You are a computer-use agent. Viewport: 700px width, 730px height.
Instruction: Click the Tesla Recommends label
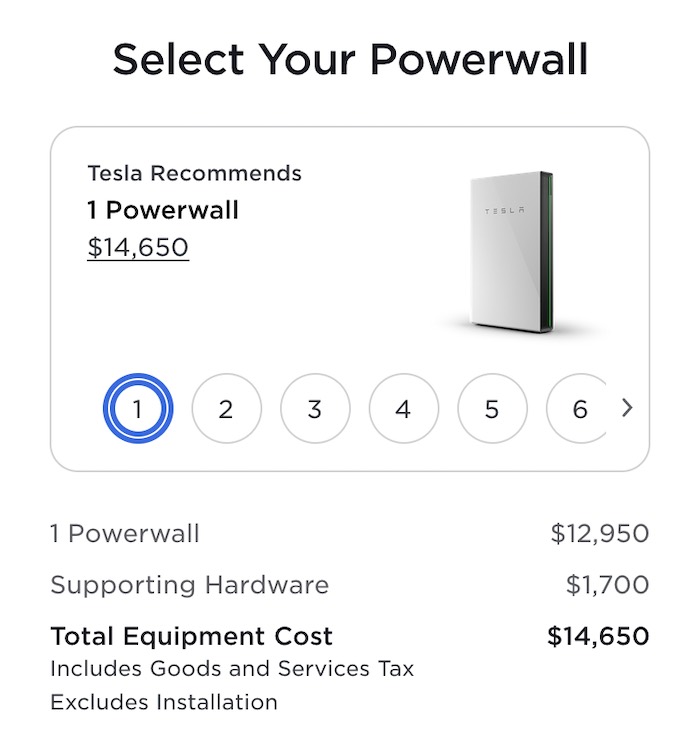pos(195,173)
